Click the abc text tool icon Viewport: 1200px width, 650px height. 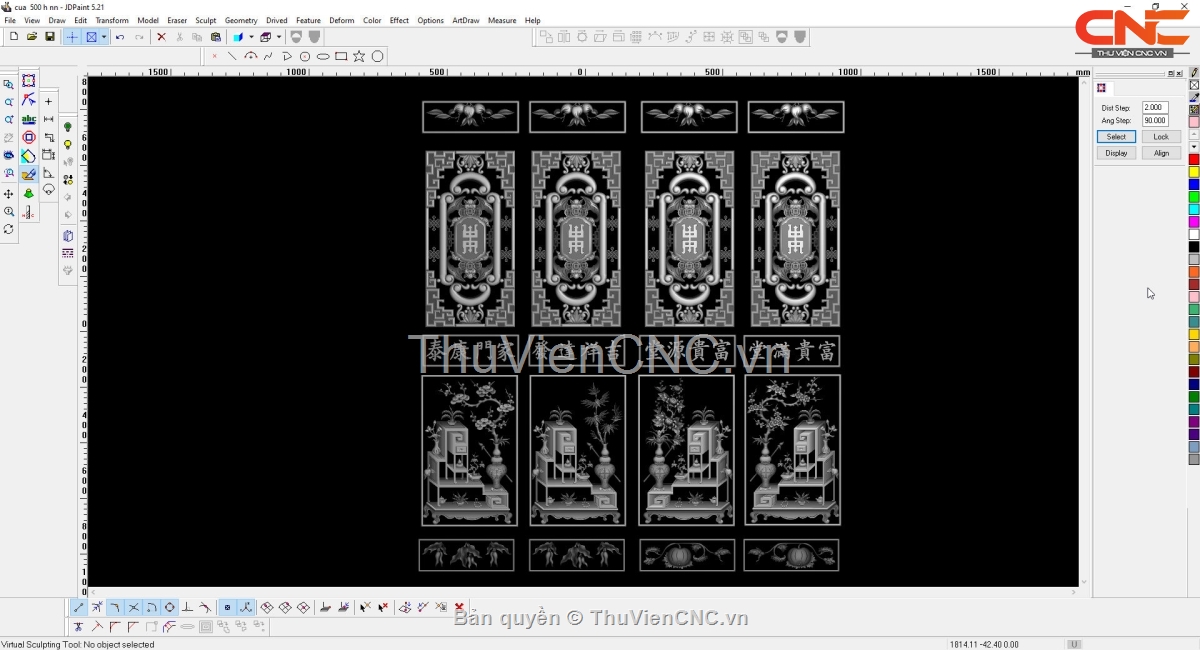[28, 119]
